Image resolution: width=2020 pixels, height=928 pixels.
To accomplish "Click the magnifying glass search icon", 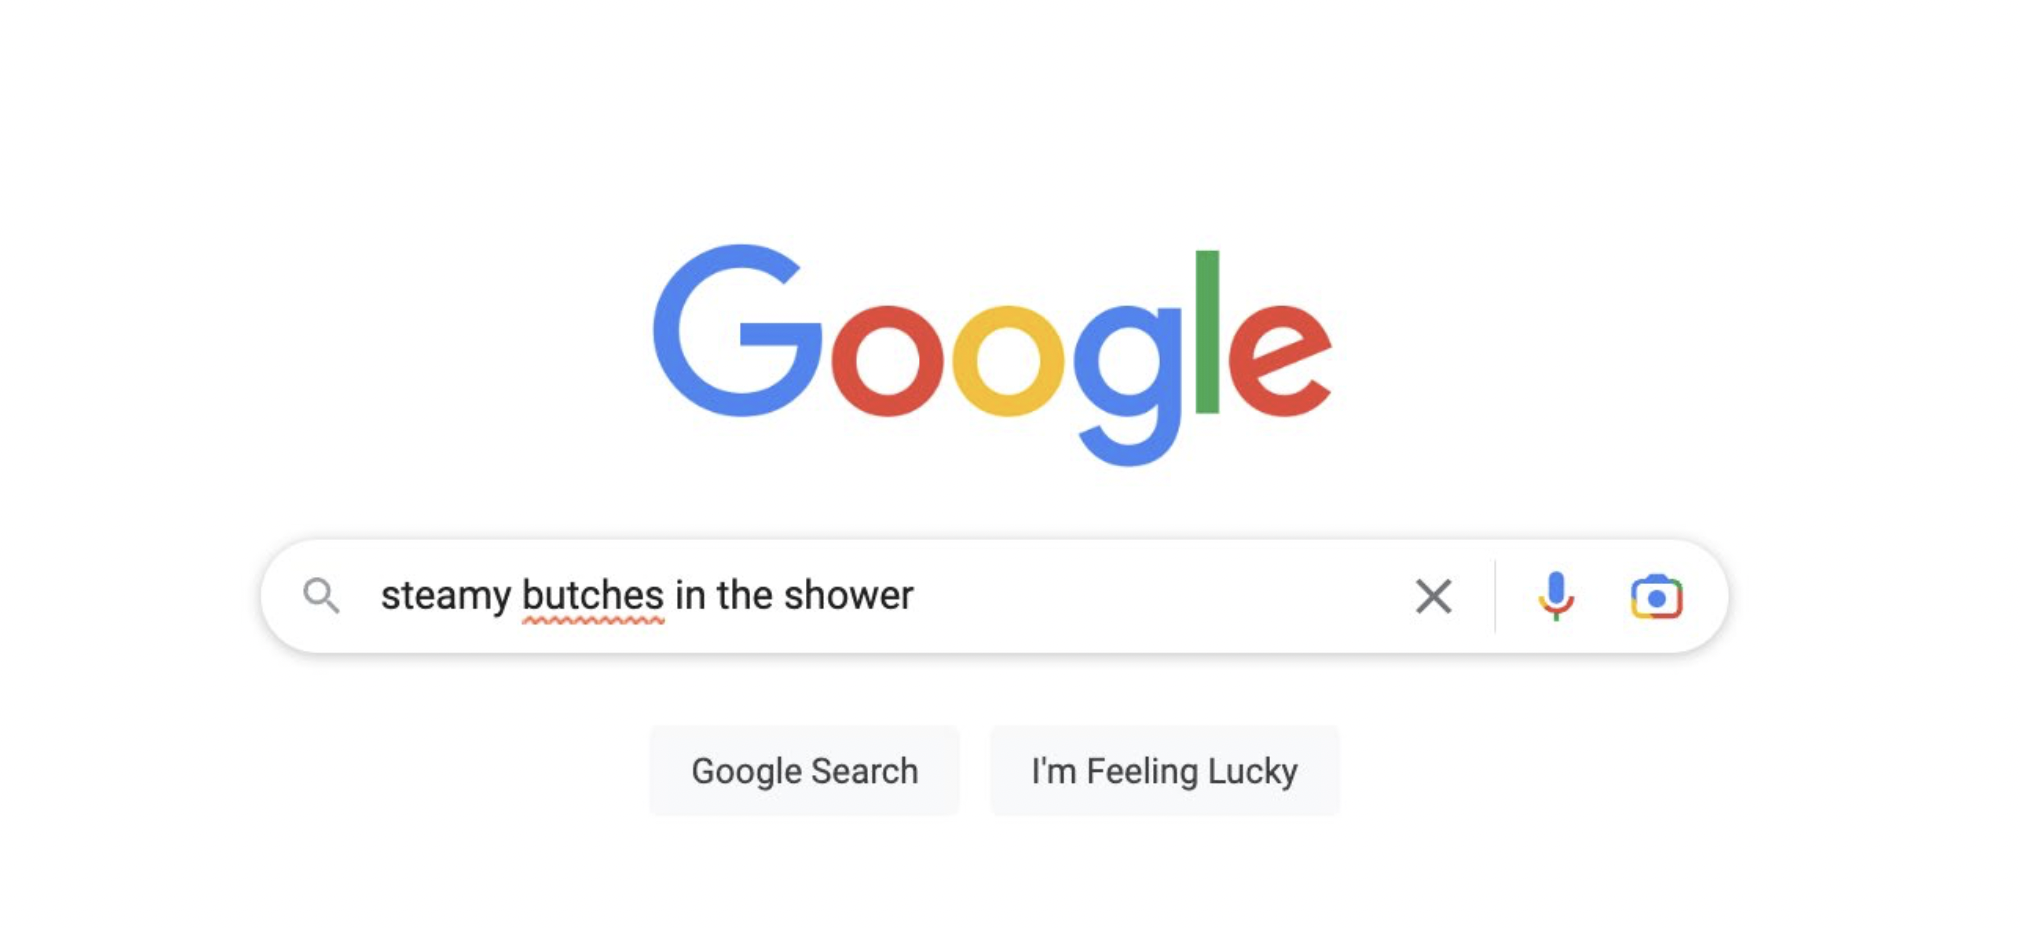I will [321, 596].
